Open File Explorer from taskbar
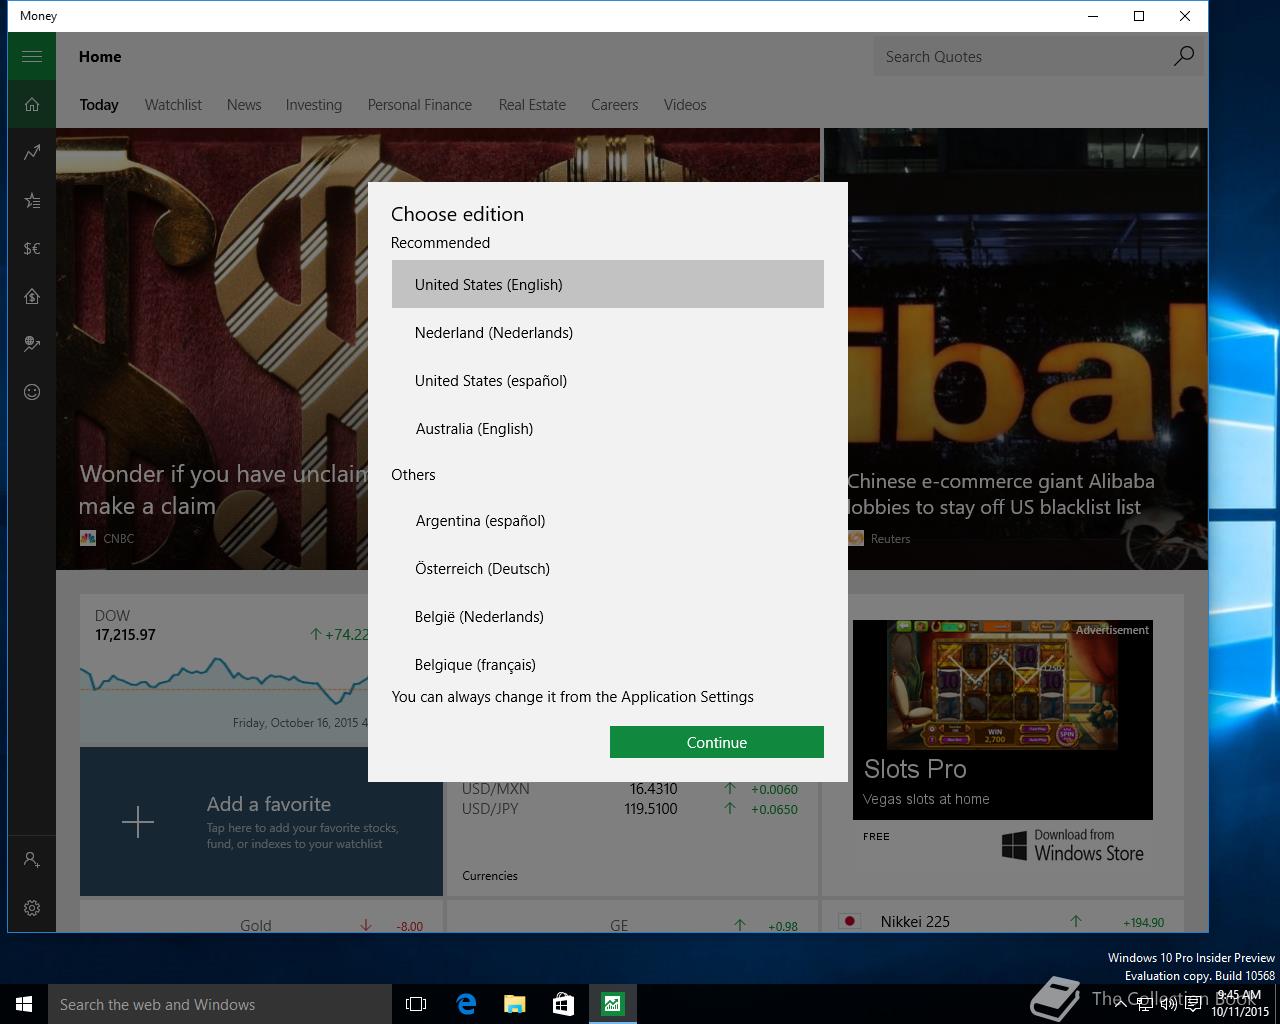This screenshot has width=1280, height=1024. coord(514,1004)
